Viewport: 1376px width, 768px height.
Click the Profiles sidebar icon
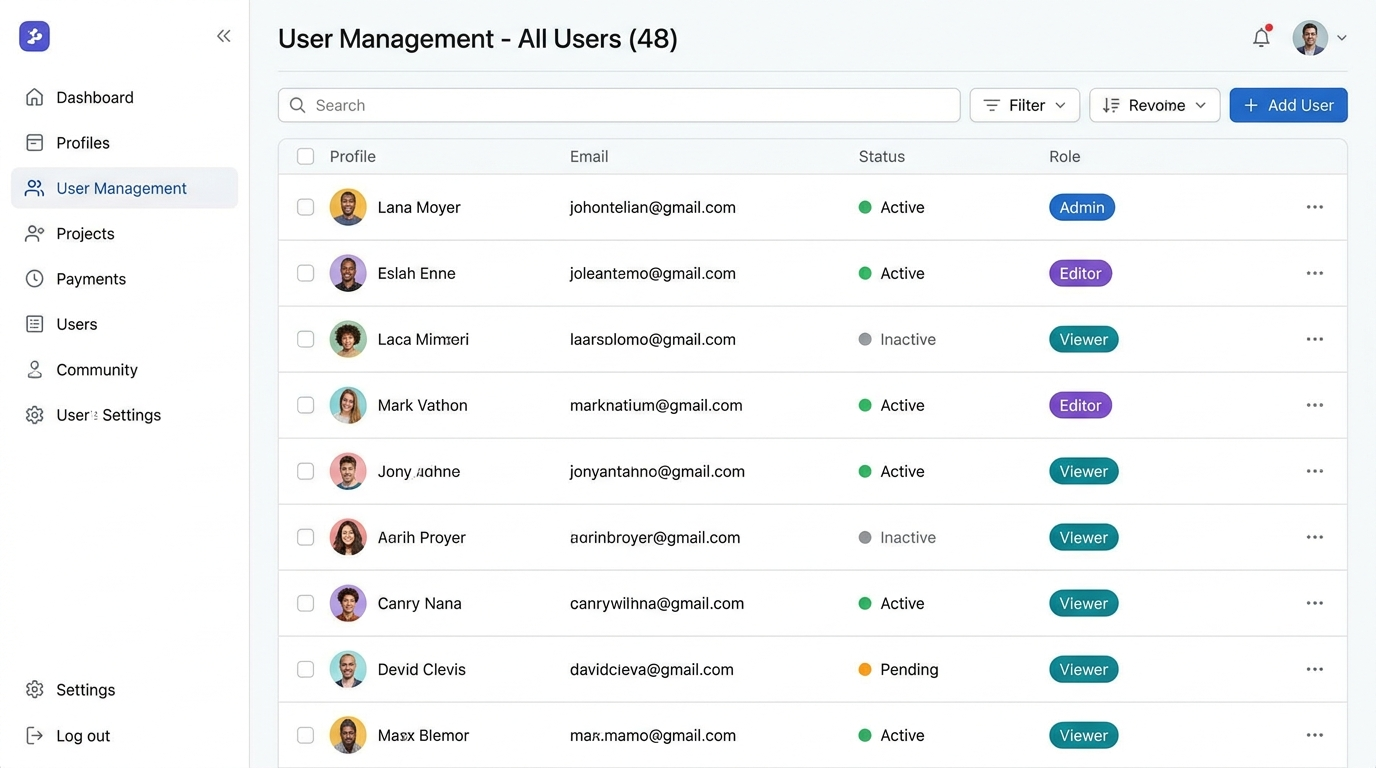[x=35, y=143]
